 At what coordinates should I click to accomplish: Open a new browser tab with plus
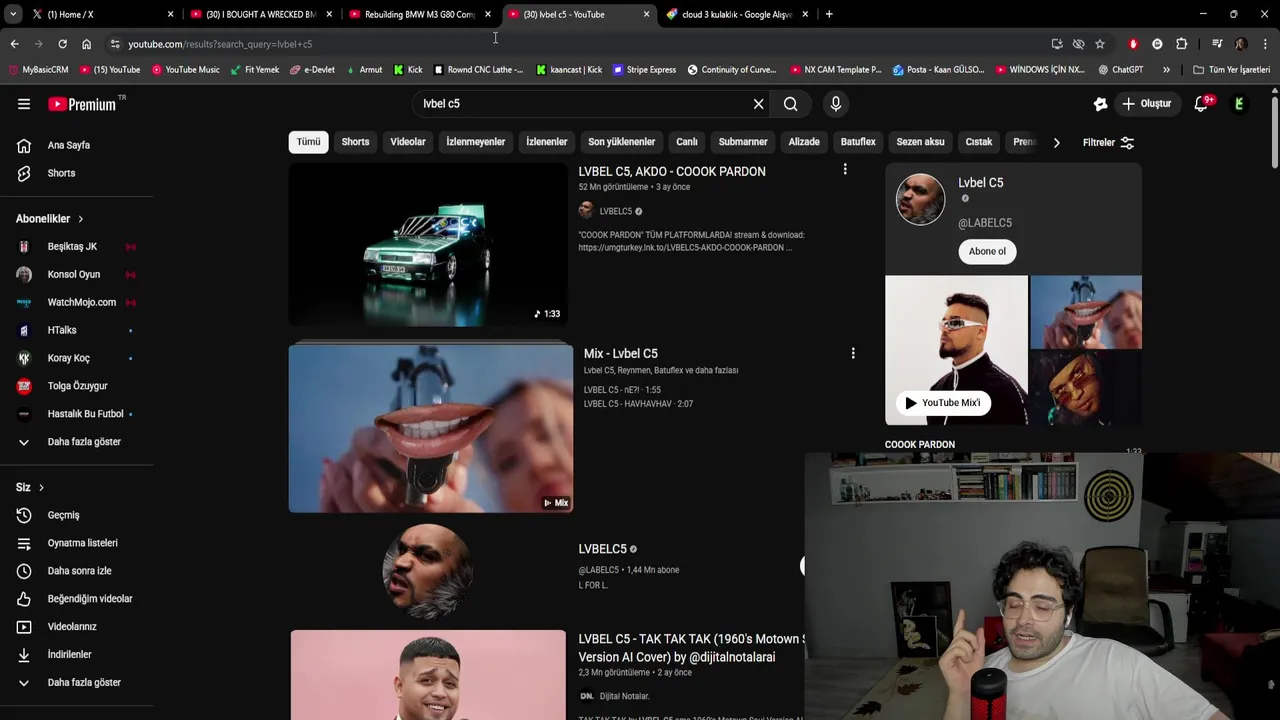[829, 14]
